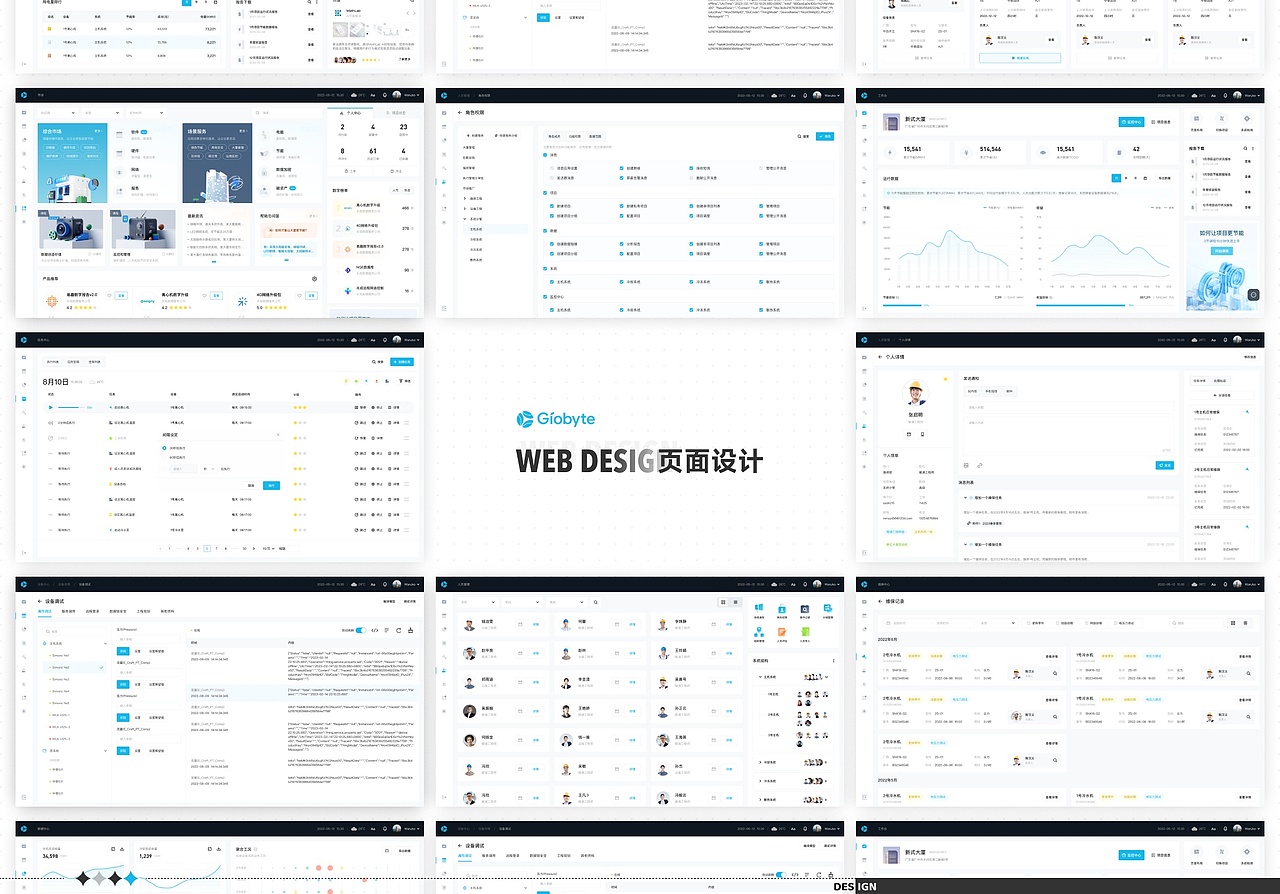Click the logo in the 8月10日 screen header
Image resolution: width=1280 pixels, height=894 pixels.
point(24,340)
